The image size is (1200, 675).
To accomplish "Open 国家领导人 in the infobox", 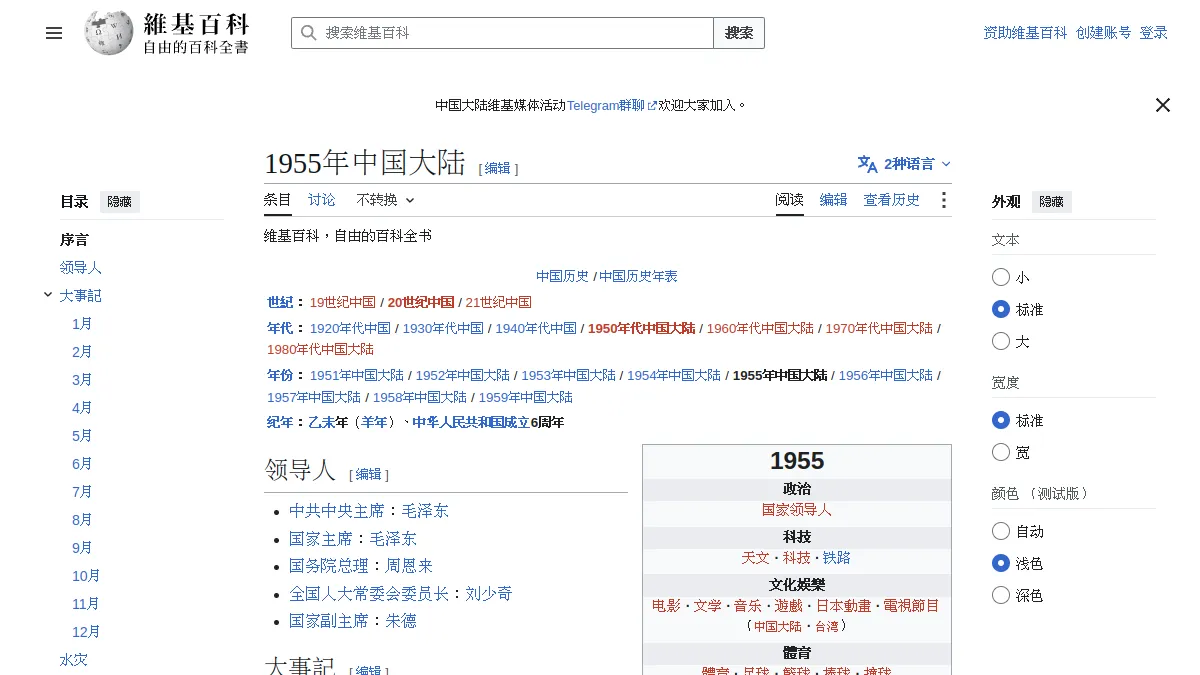I will (x=797, y=510).
